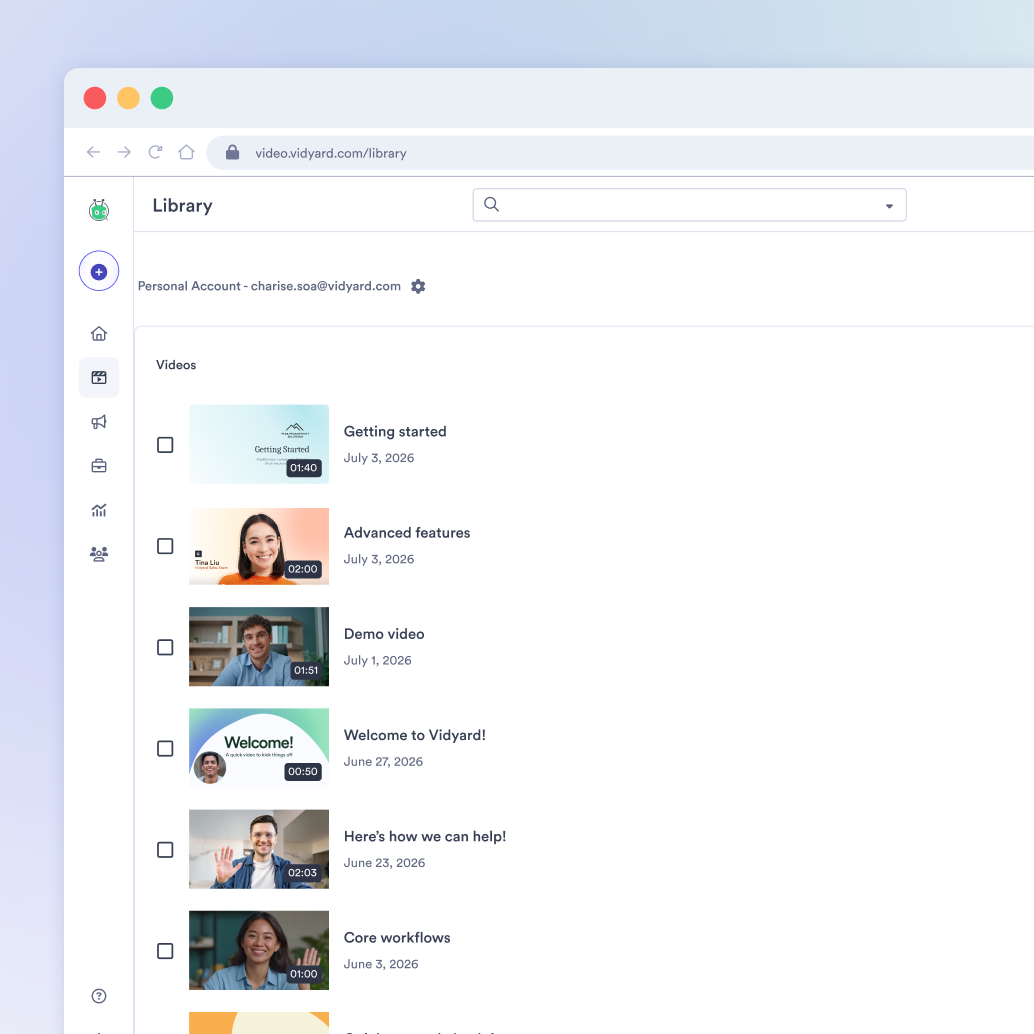Open account settings gear icon

(x=418, y=286)
